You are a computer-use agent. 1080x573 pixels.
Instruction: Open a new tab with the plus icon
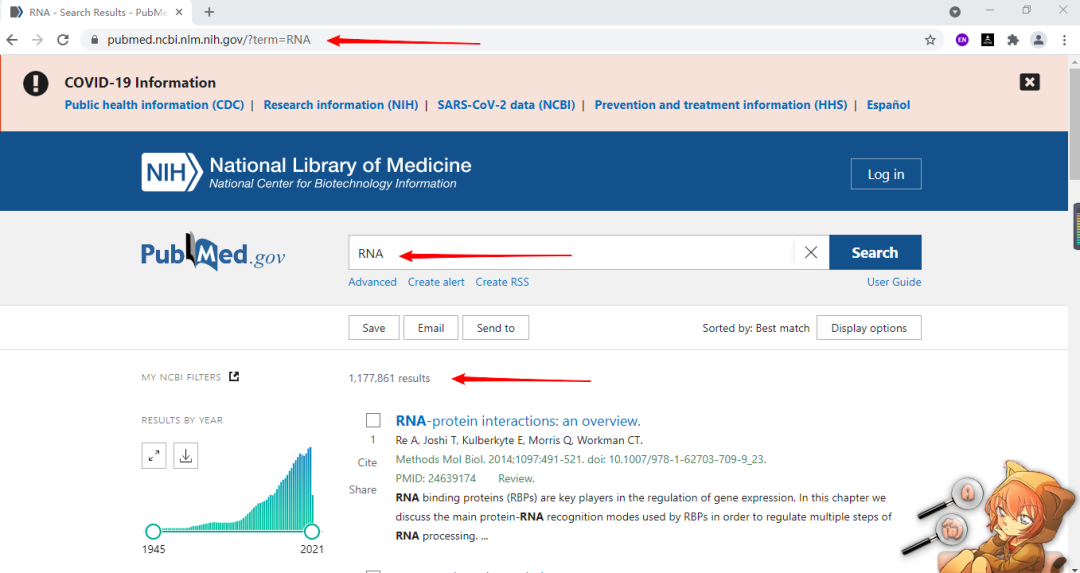point(209,12)
